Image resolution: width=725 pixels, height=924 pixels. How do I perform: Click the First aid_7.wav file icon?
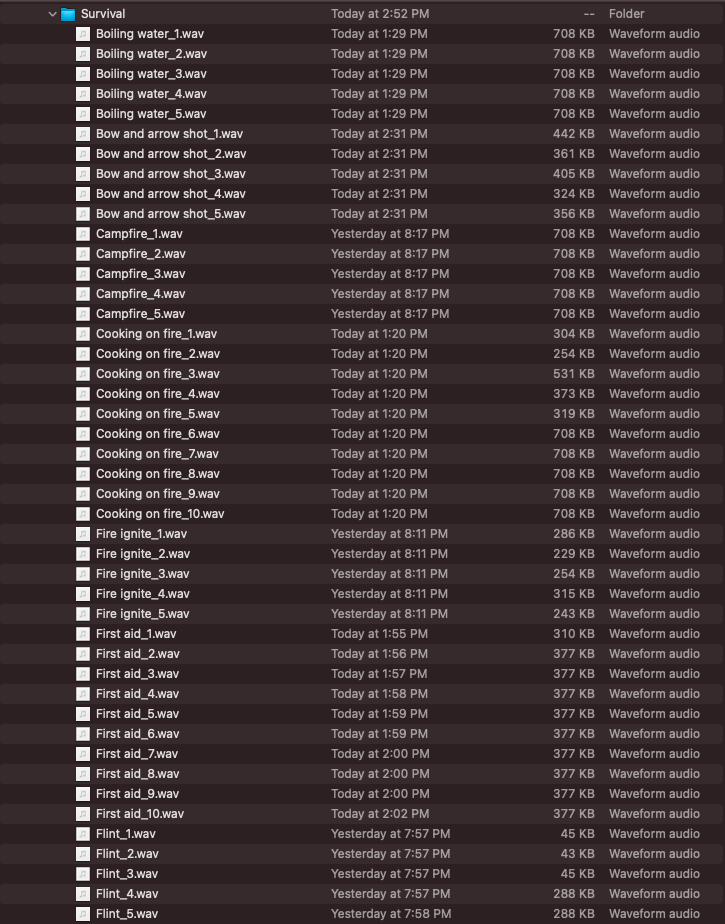83,754
